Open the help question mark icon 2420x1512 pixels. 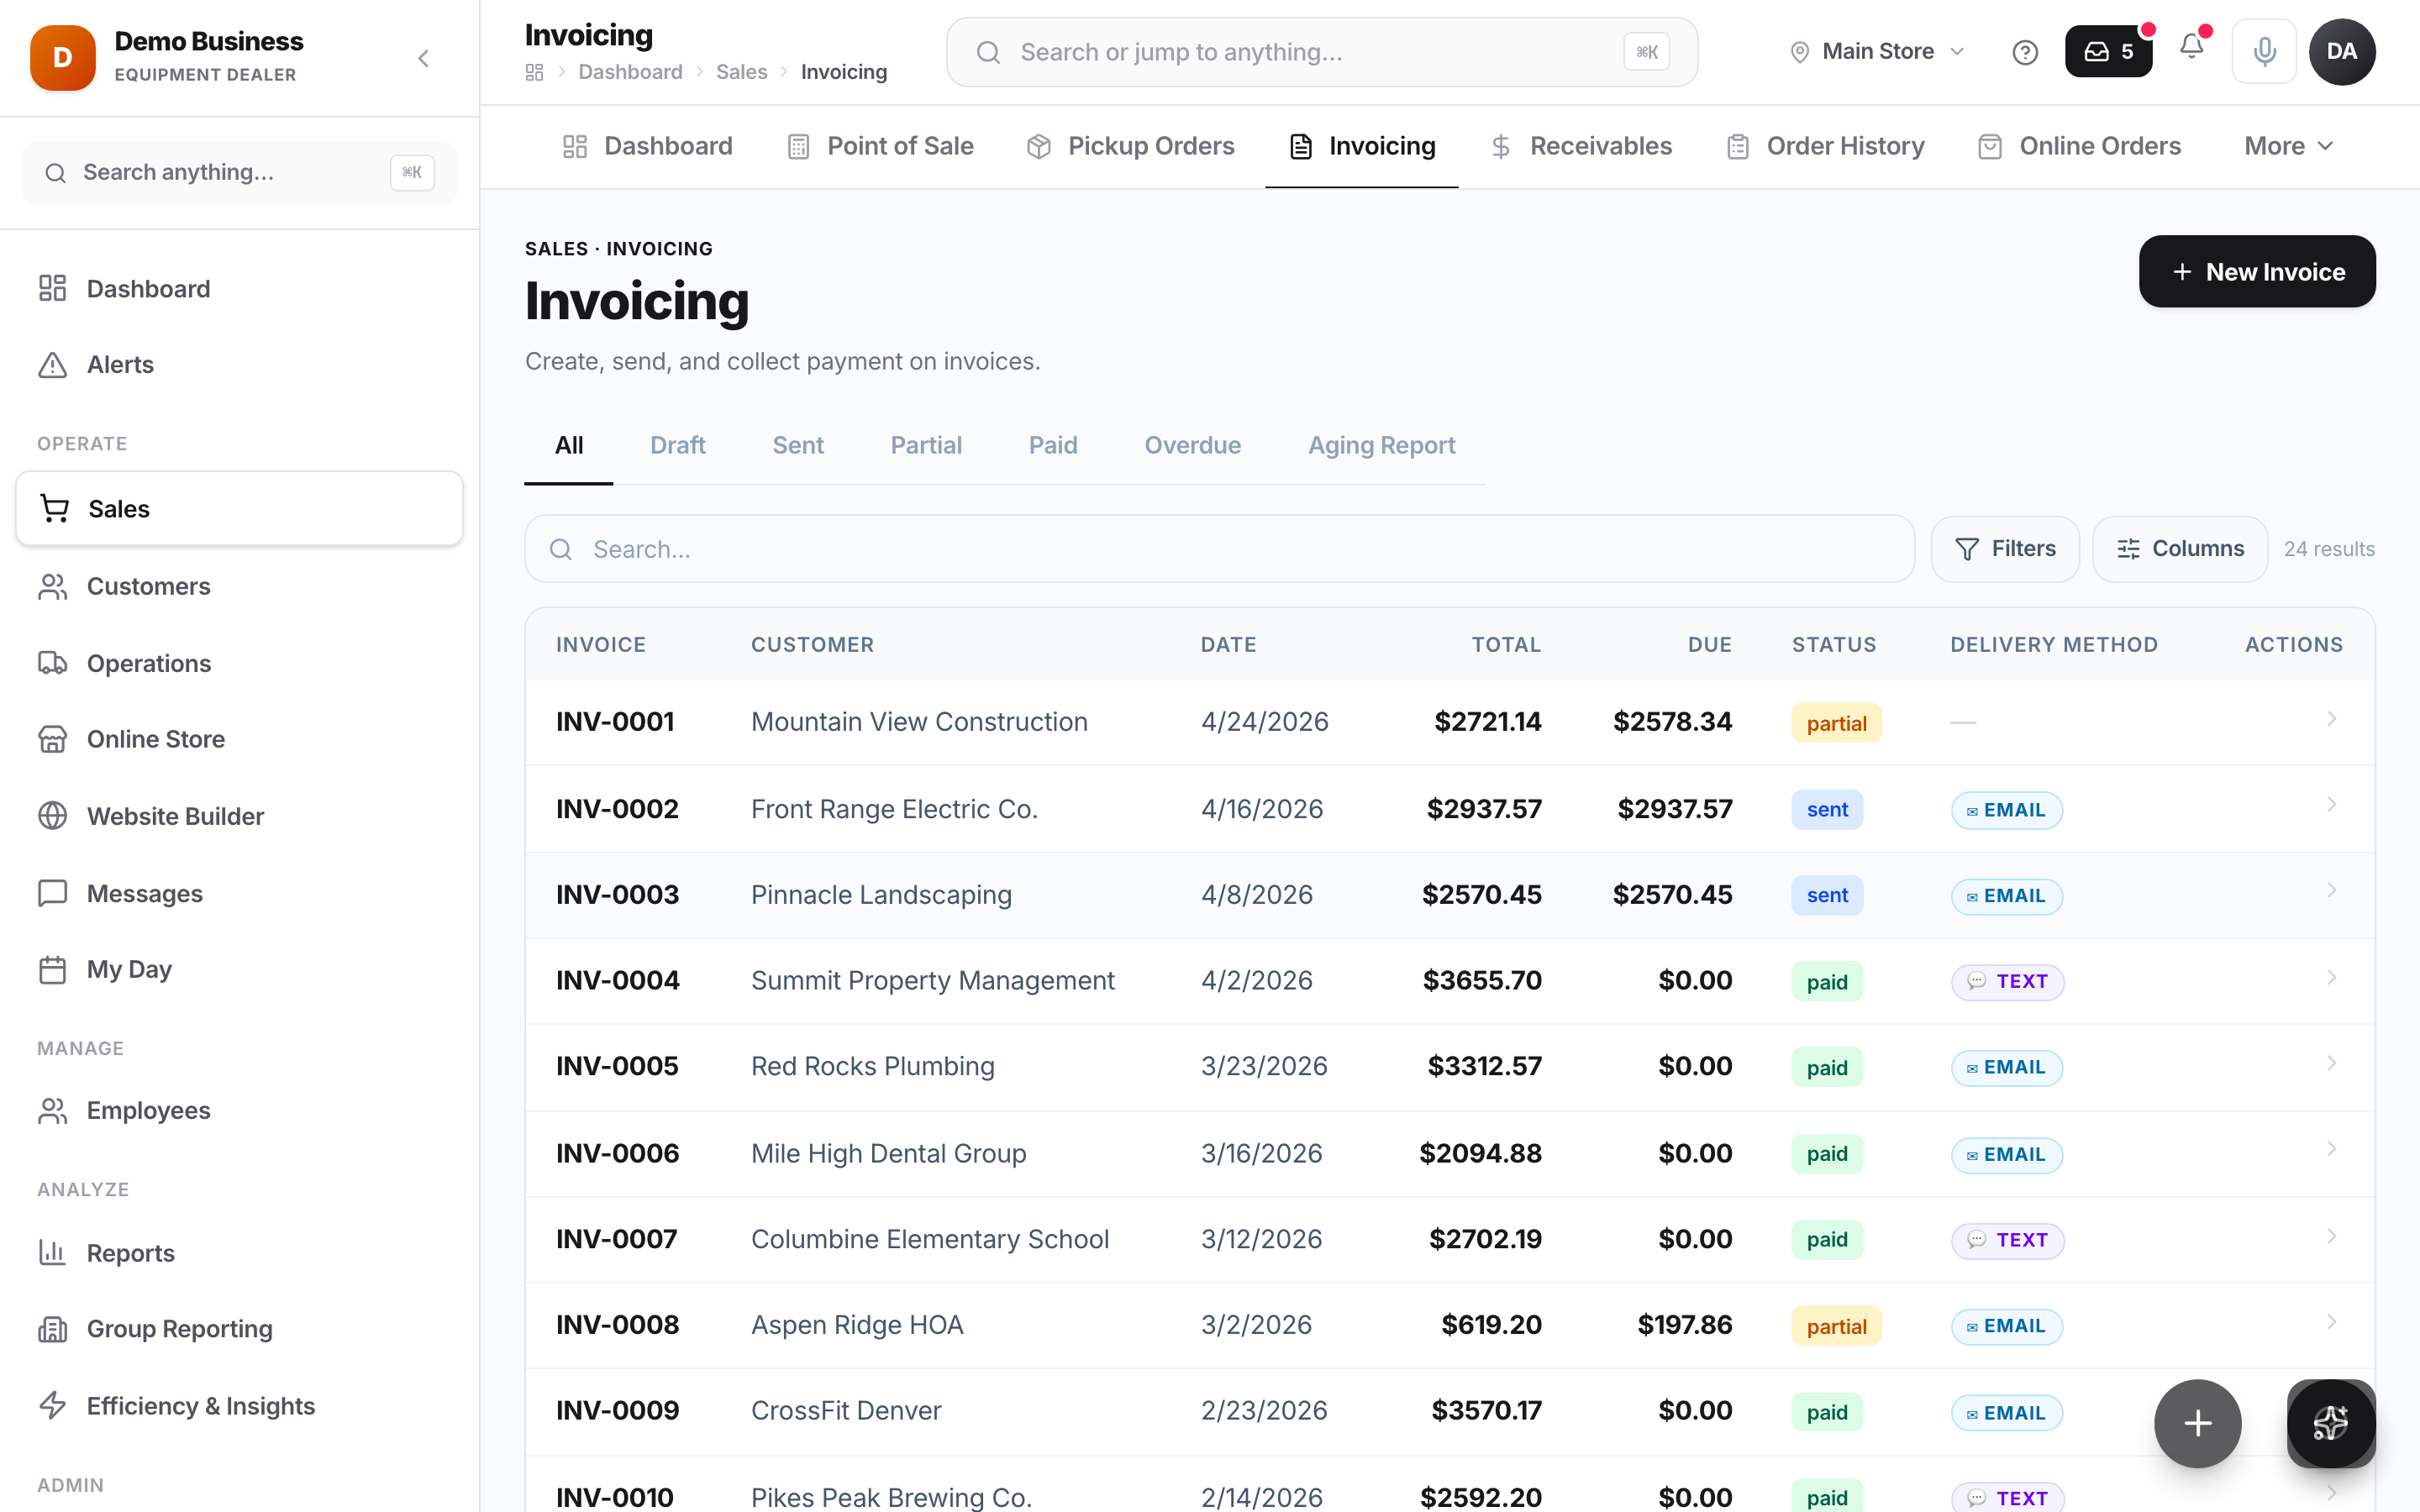[2025, 52]
